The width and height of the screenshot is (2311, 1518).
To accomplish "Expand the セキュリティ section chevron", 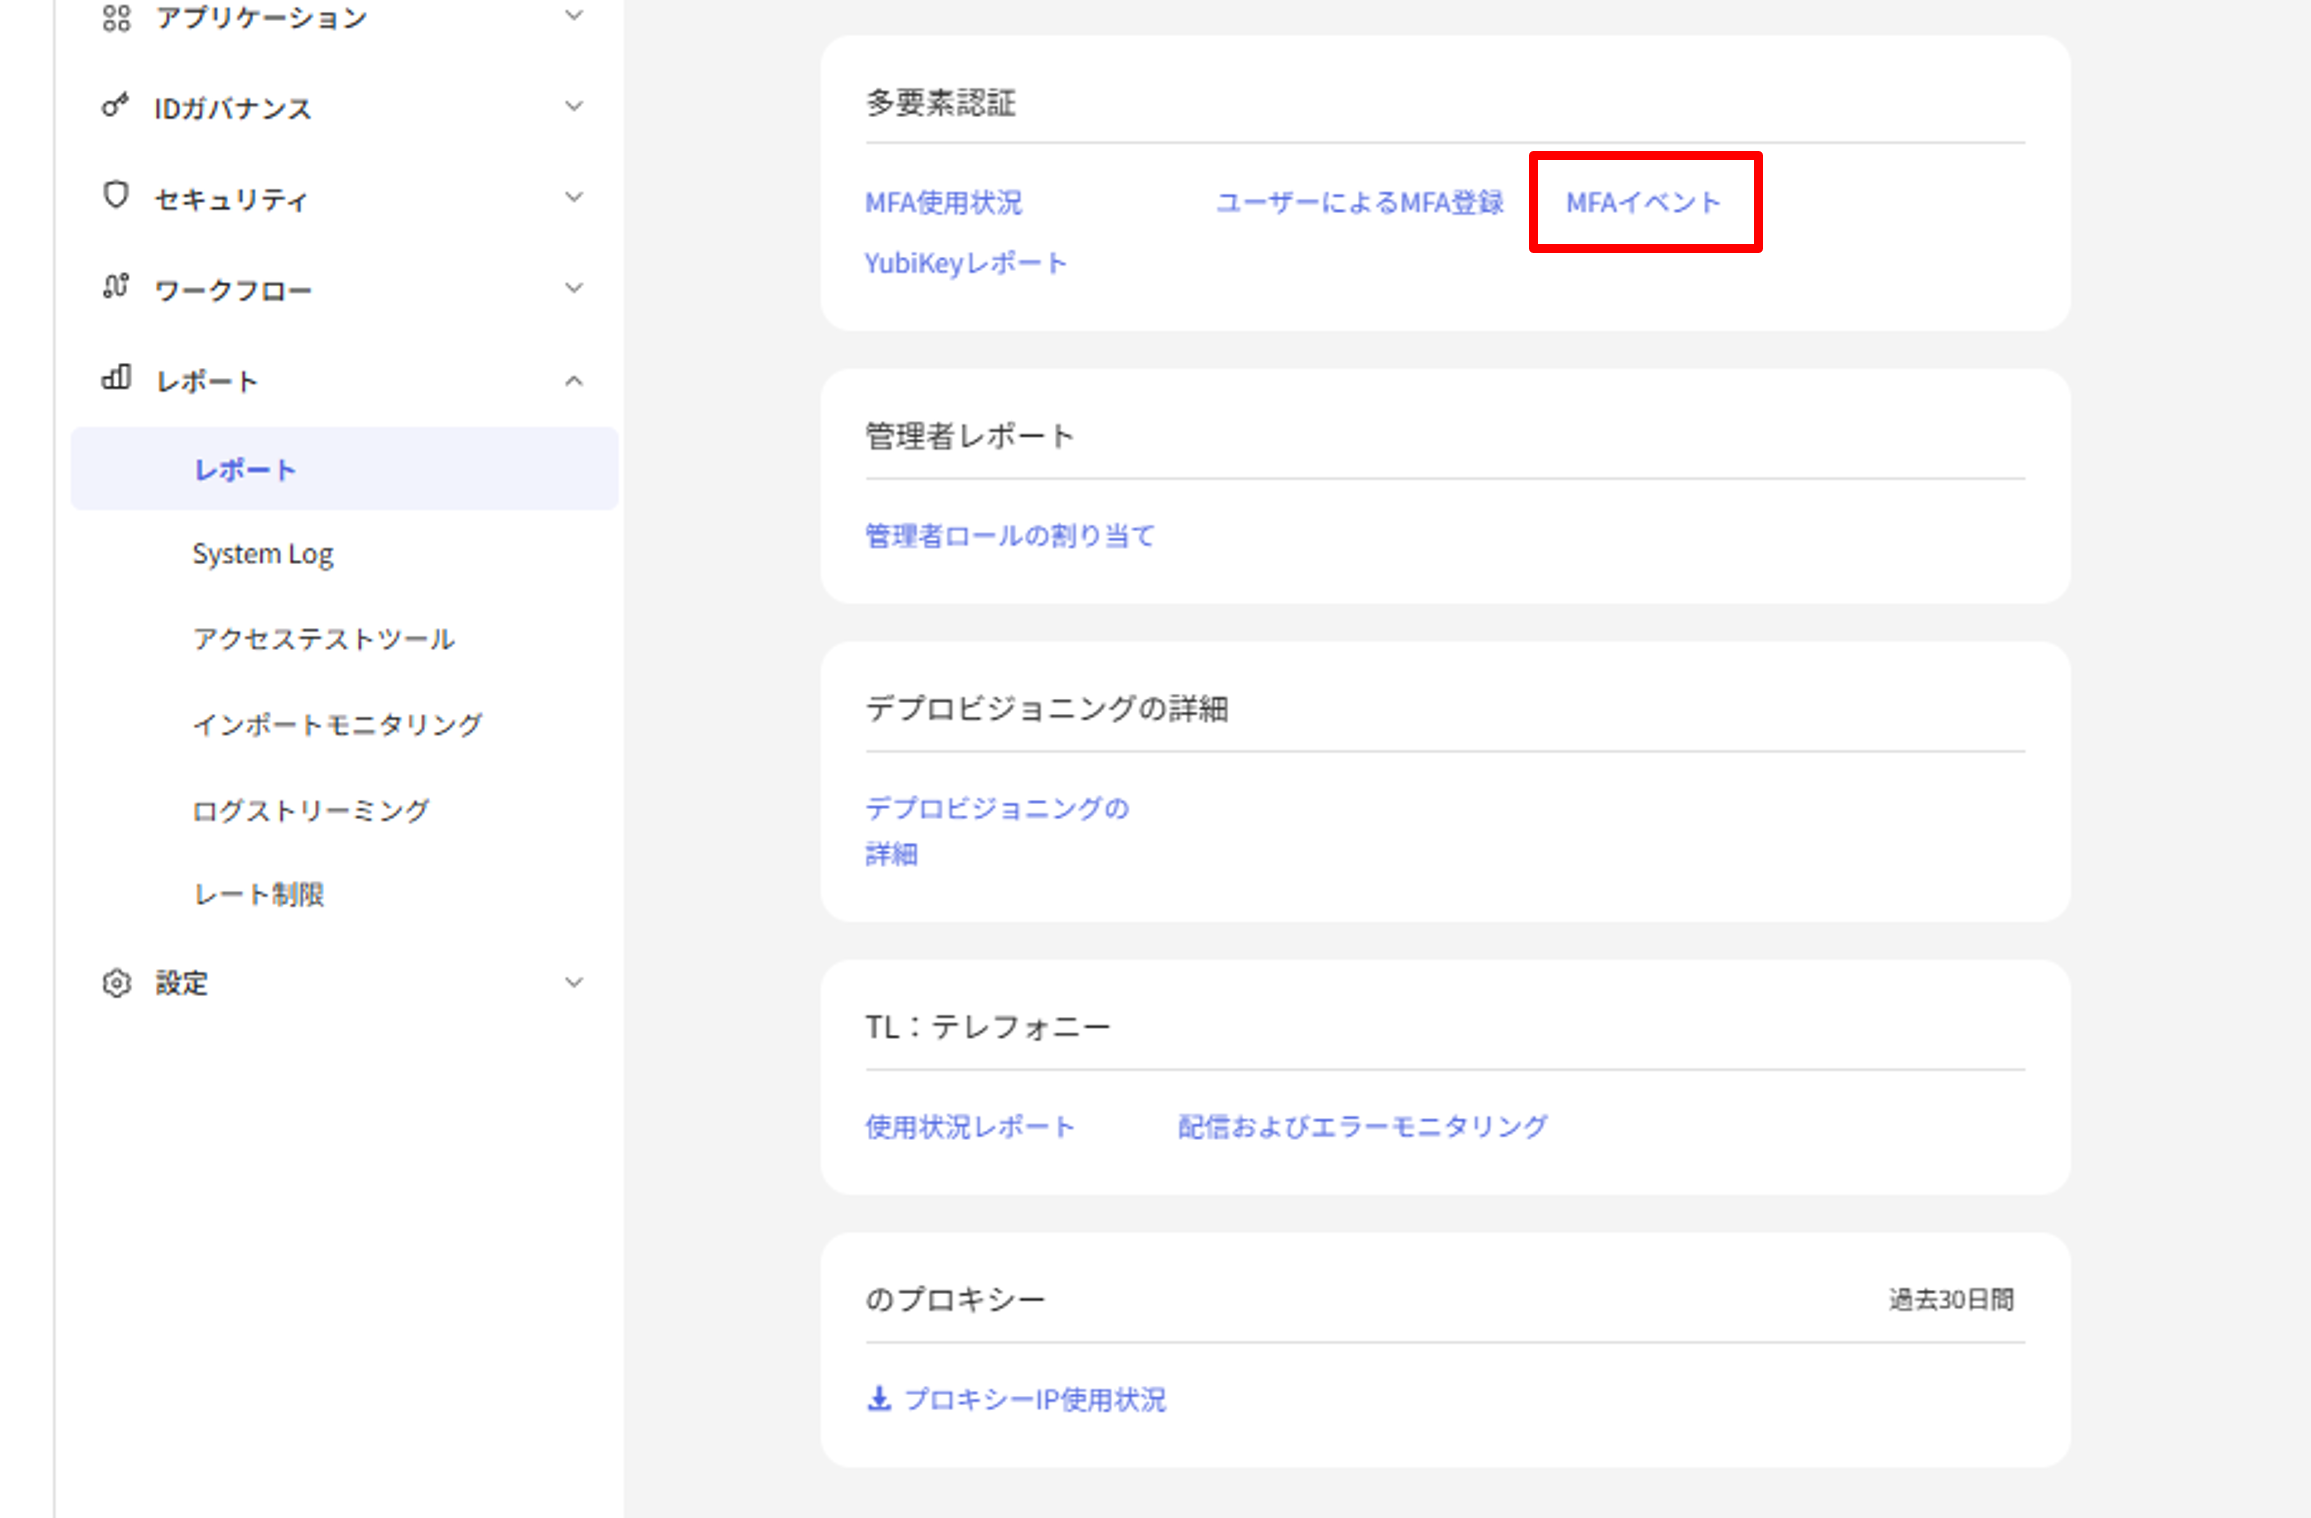I will tap(574, 197).
